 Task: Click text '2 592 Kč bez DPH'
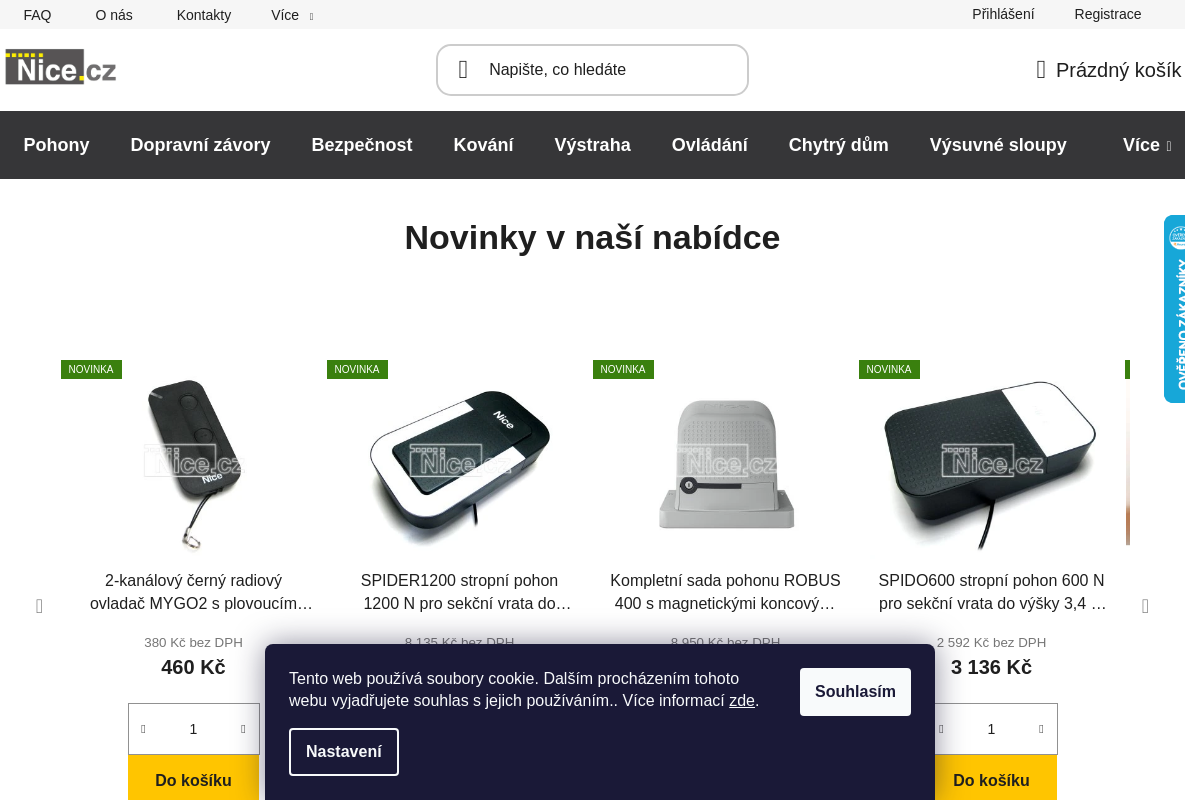(991, 642)
